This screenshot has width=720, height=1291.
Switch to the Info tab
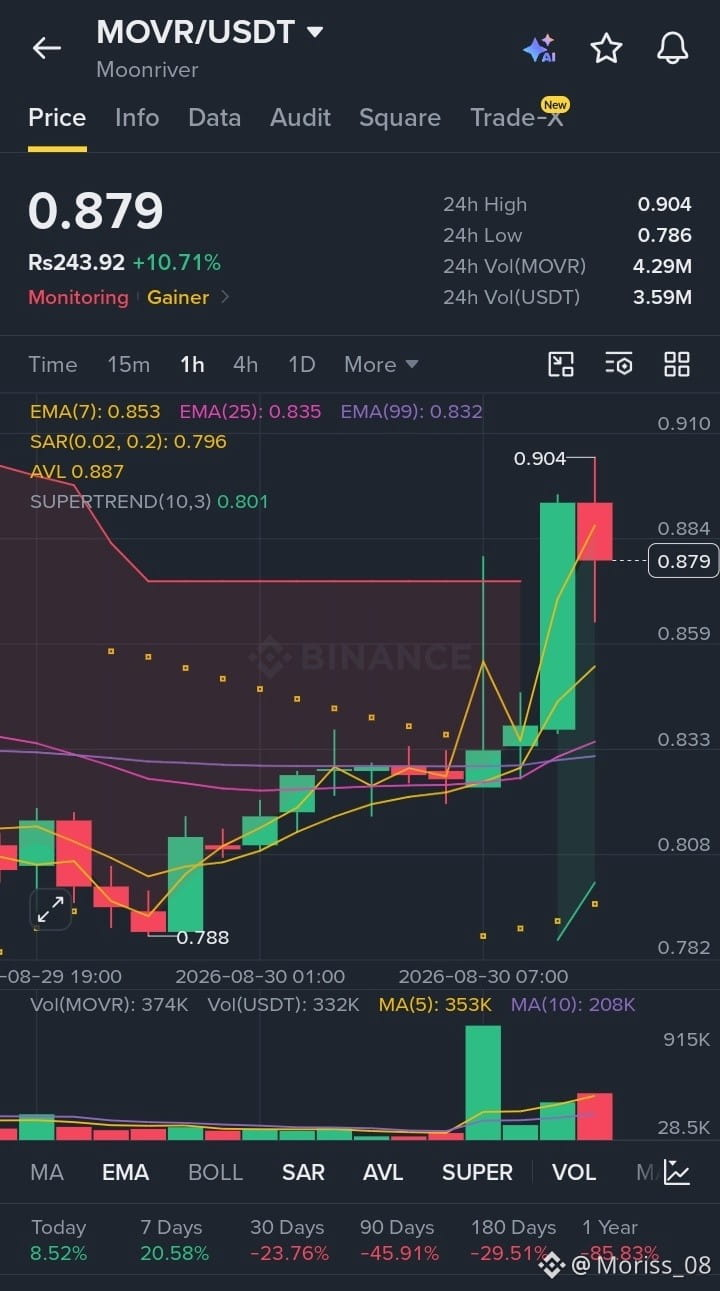(x=137, y=118)
